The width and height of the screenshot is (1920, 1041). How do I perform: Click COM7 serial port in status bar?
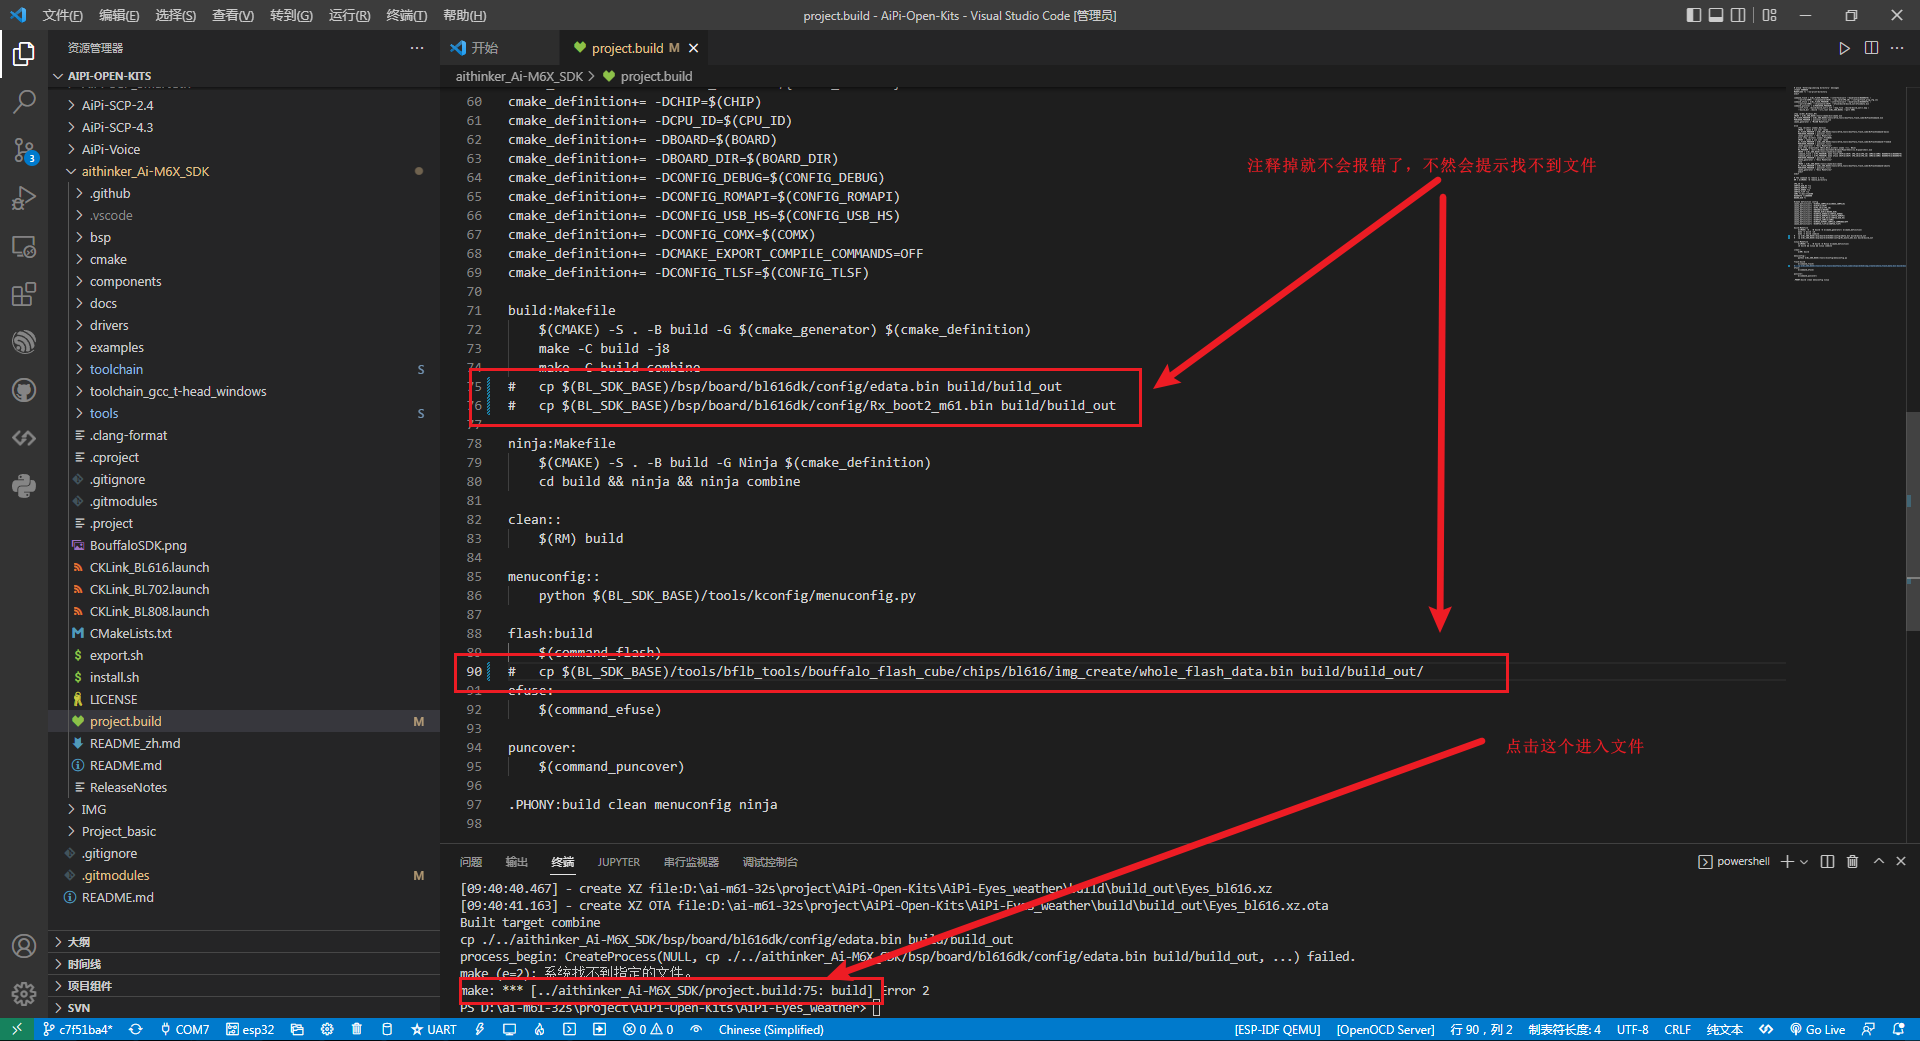pyautogui.click(x=184, y=1029)
